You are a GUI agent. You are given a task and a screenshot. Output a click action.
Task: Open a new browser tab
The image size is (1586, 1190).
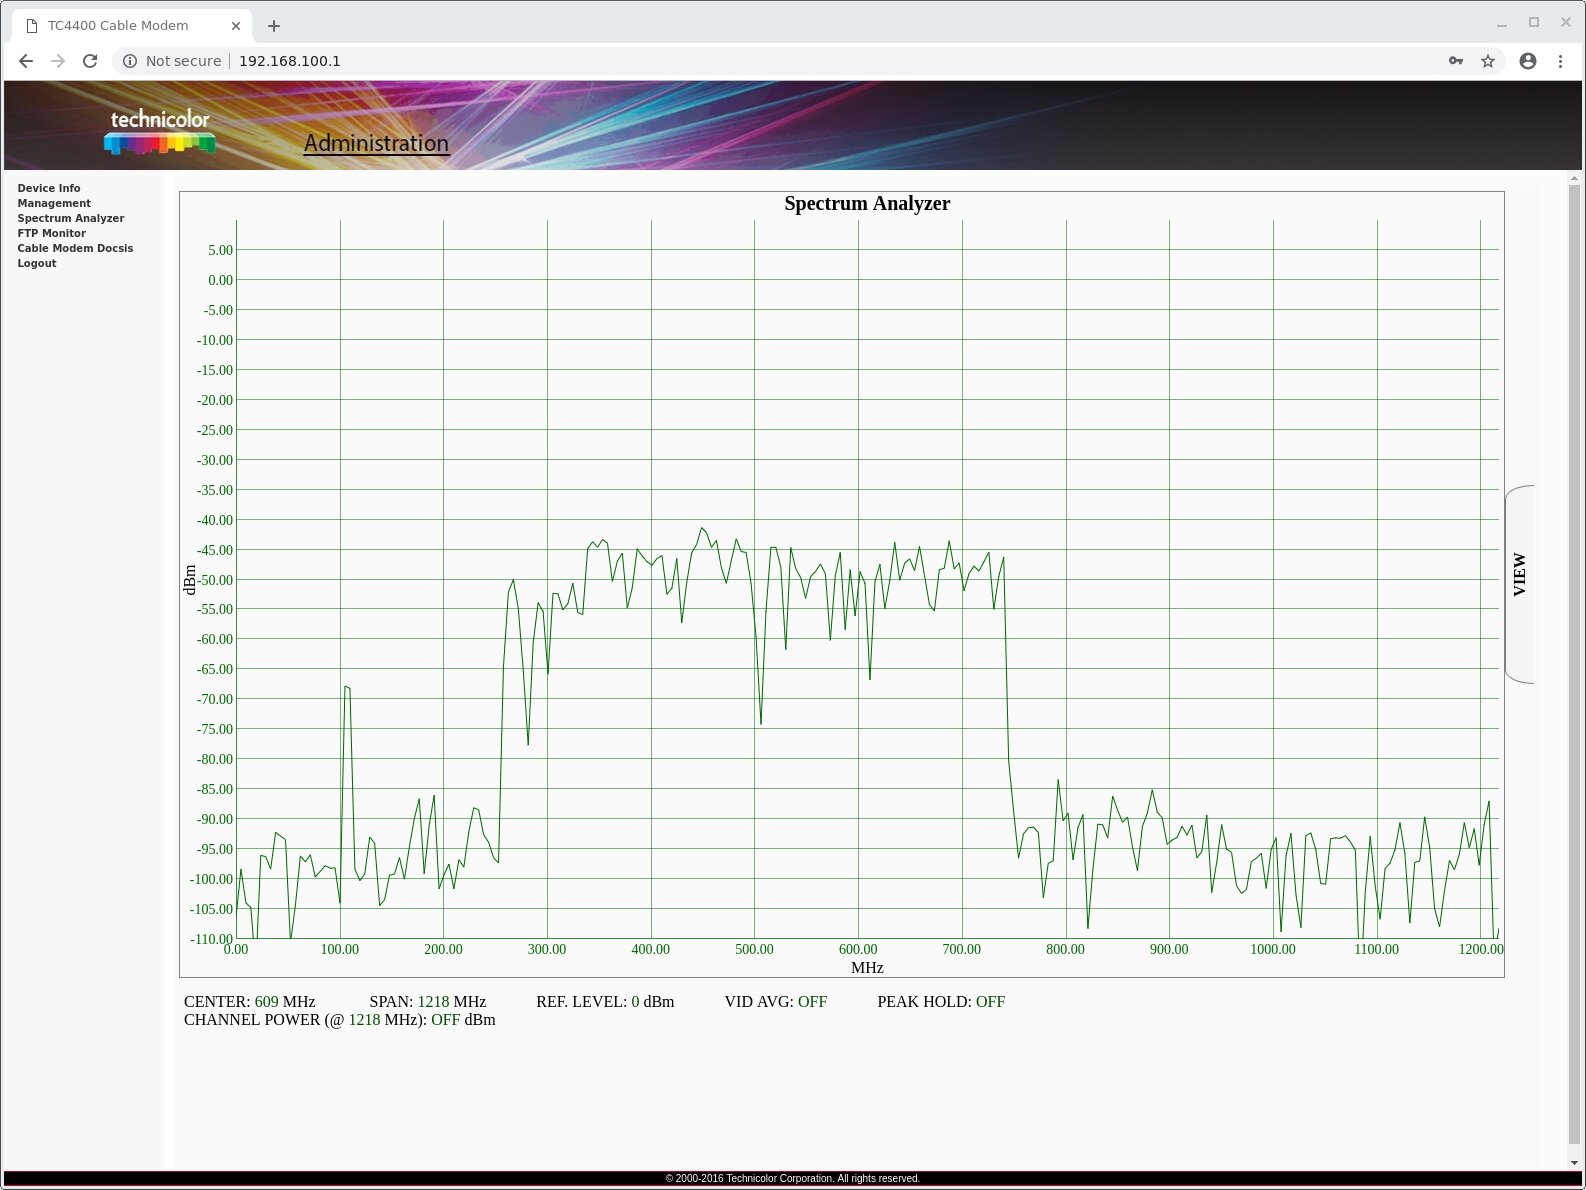pos(274,26)
